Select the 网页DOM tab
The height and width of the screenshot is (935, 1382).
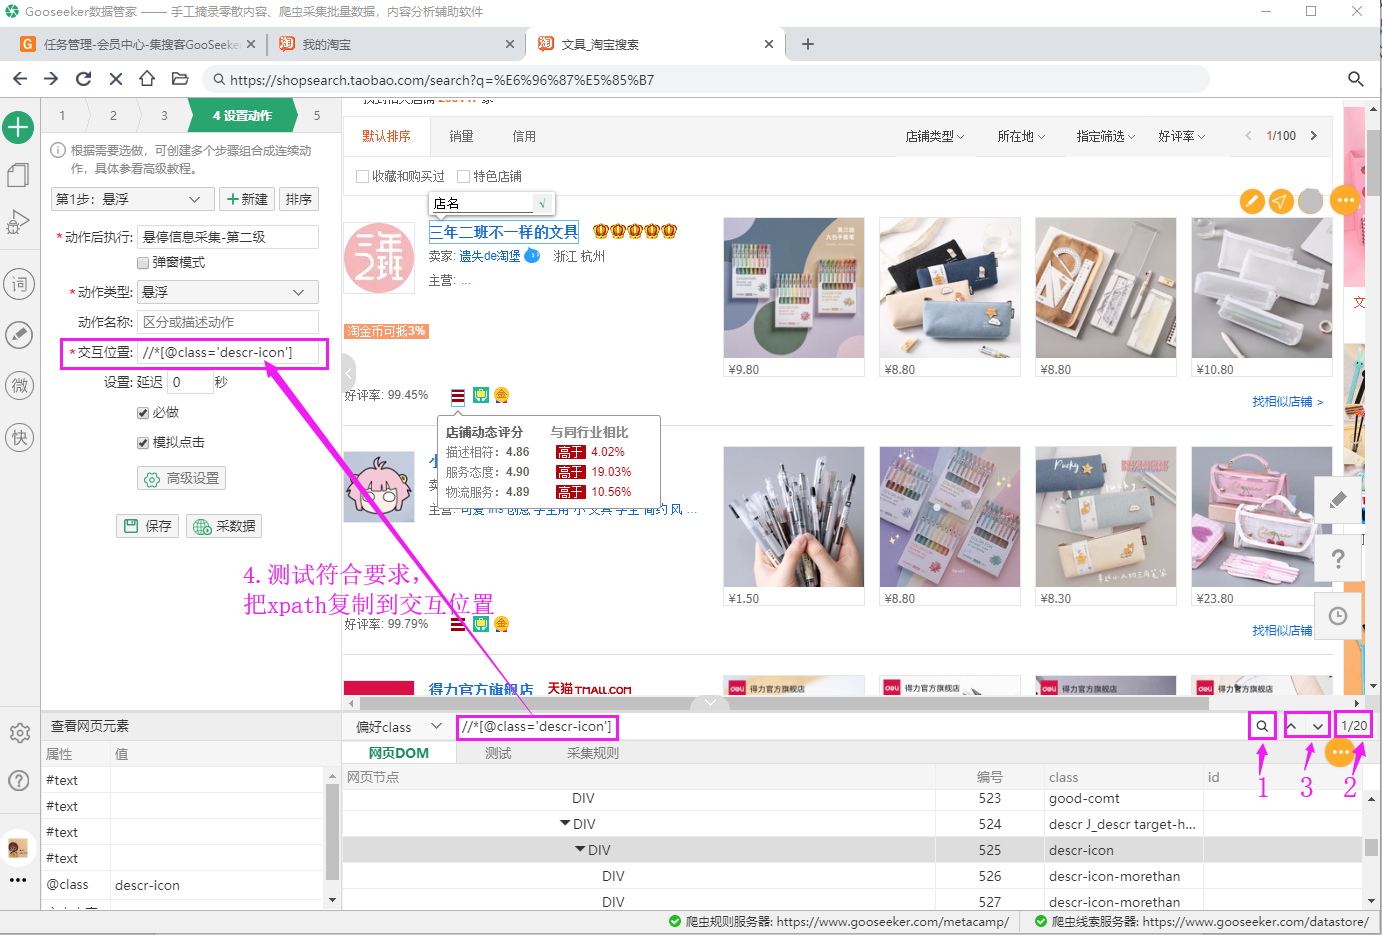click(x=398, y=753)
